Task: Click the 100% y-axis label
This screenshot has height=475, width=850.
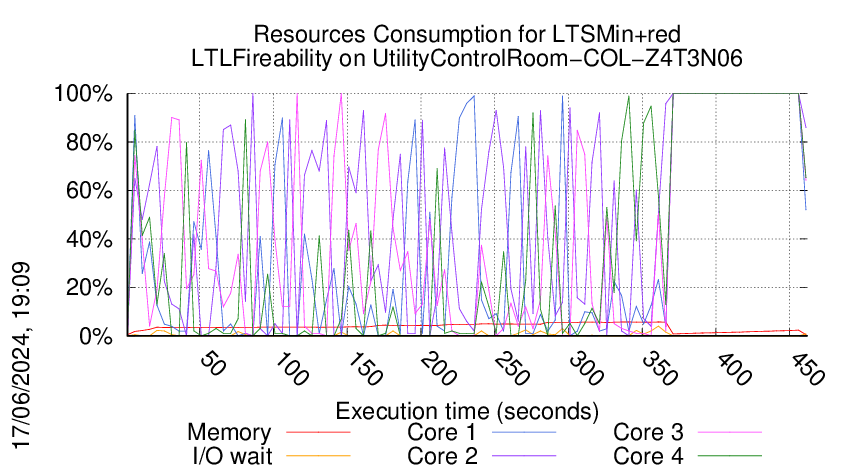Action: coord(83,94)
